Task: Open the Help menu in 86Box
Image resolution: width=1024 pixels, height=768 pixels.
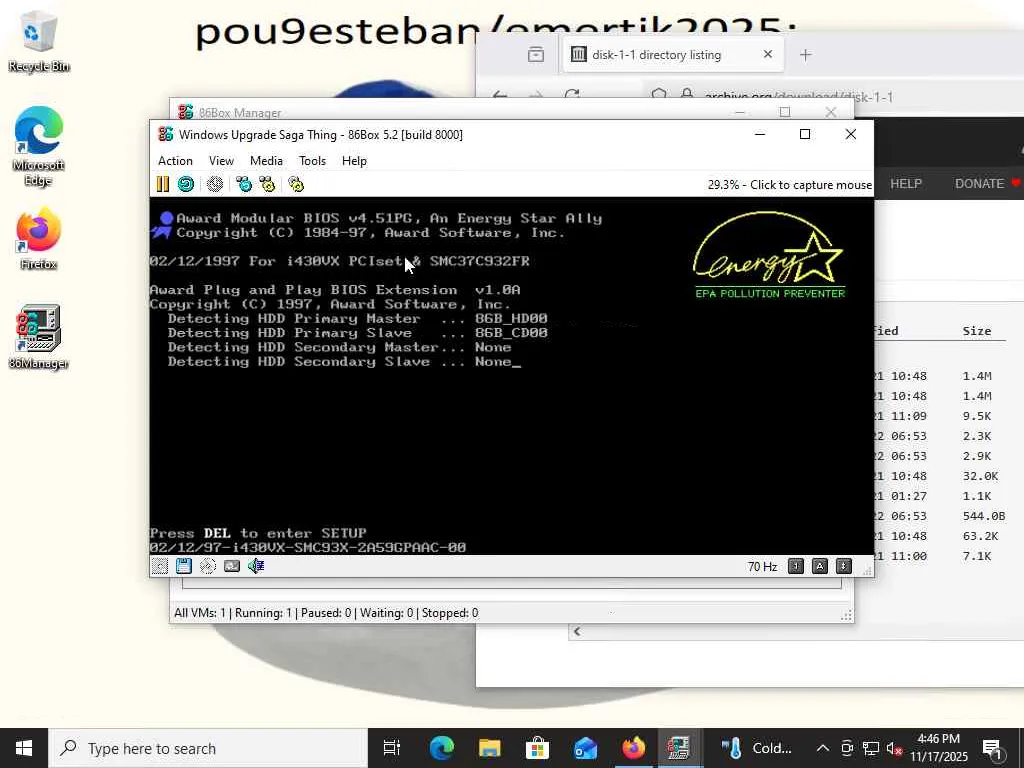Action: click(354, 161)
